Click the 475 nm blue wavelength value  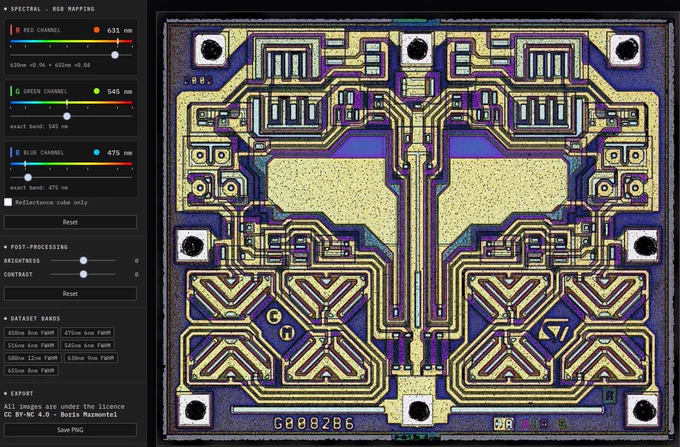(120, 153)
